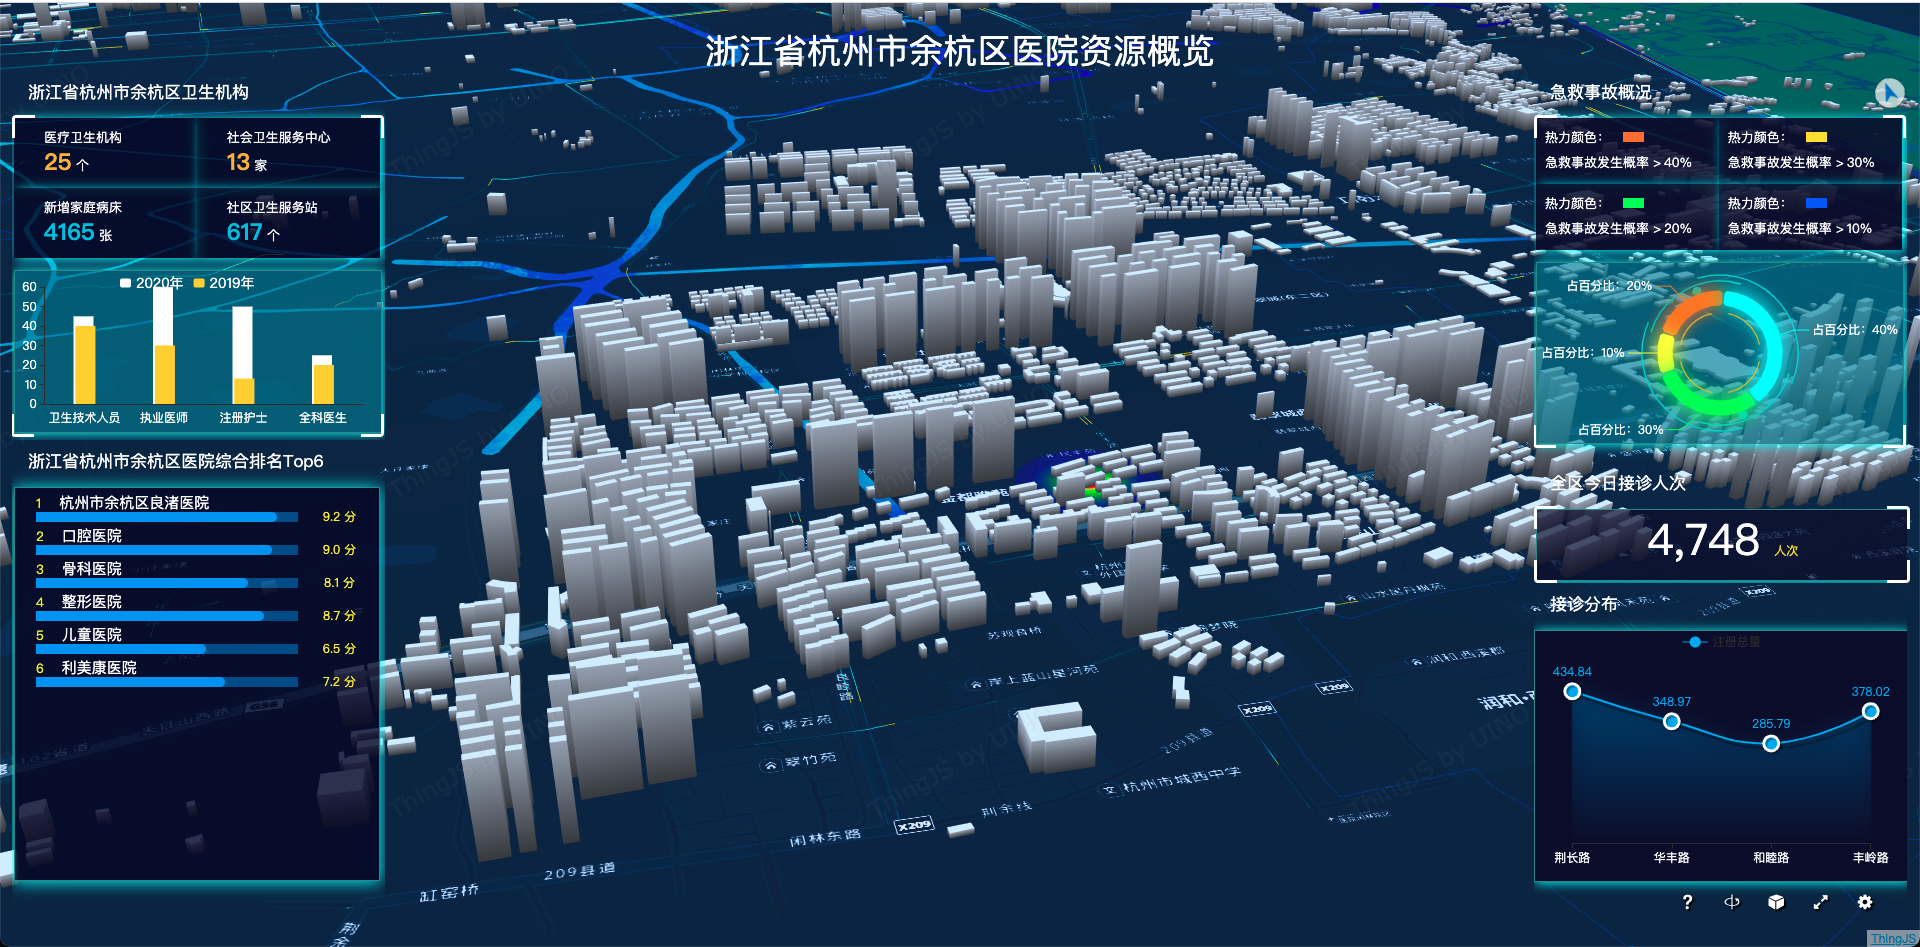Select 骨科医院 in the hospital ranking list
The height and width of the screenshot is (947, 1920).
click(93, 568)
